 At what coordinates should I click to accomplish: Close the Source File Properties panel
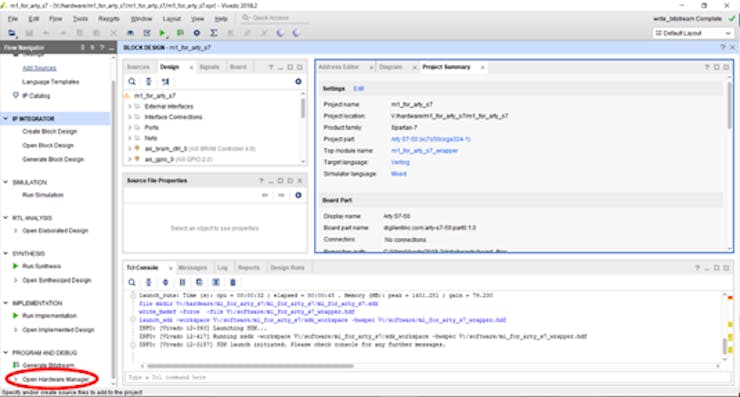coord(300,180)
